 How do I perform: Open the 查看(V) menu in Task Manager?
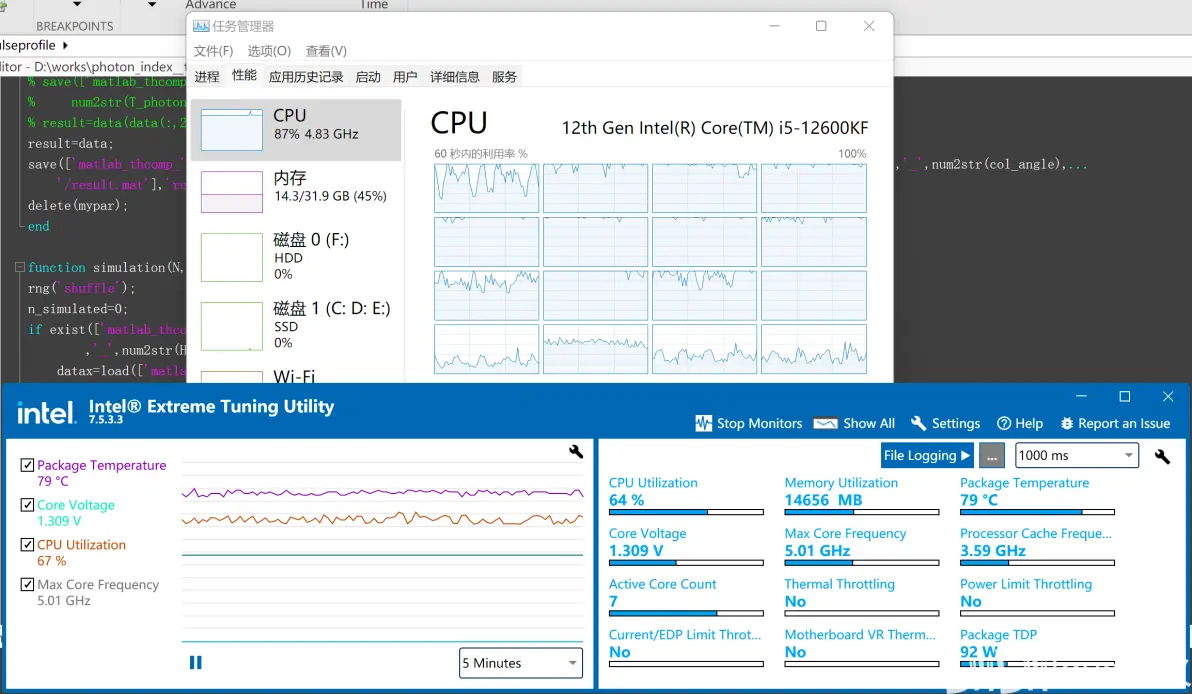click(326, 51)
